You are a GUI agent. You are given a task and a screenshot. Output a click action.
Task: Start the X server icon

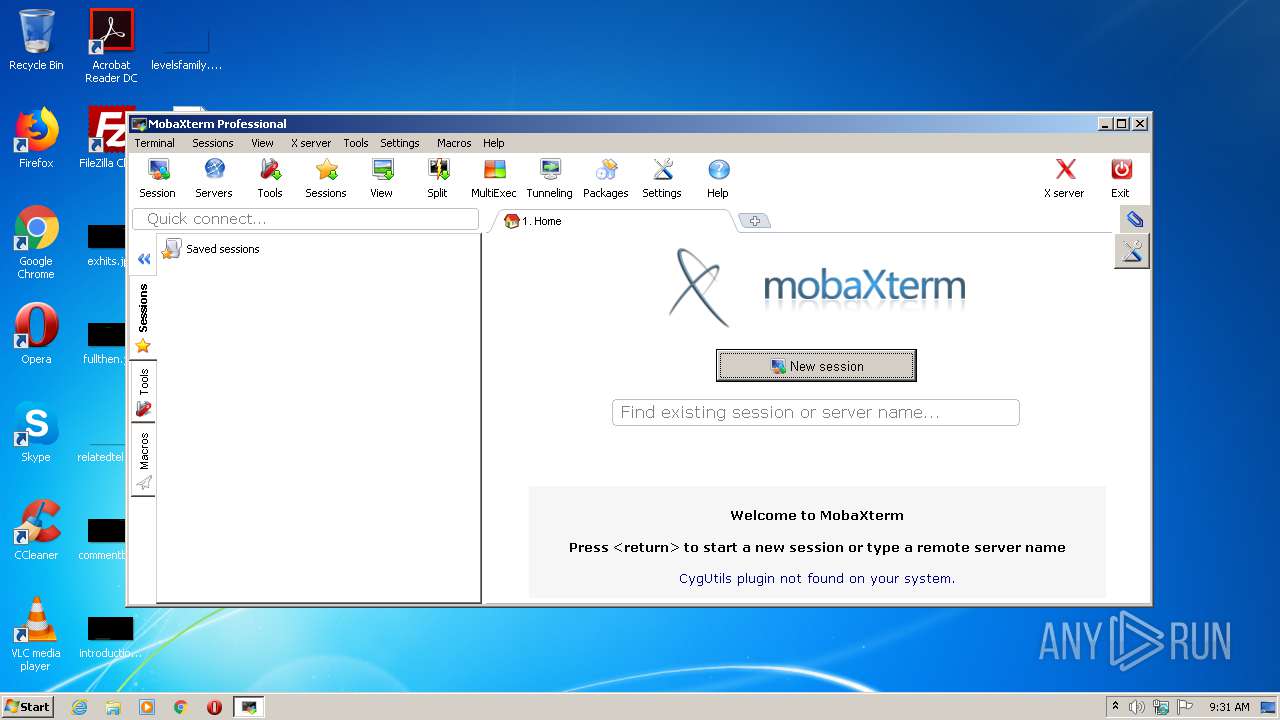(1064, 179)
